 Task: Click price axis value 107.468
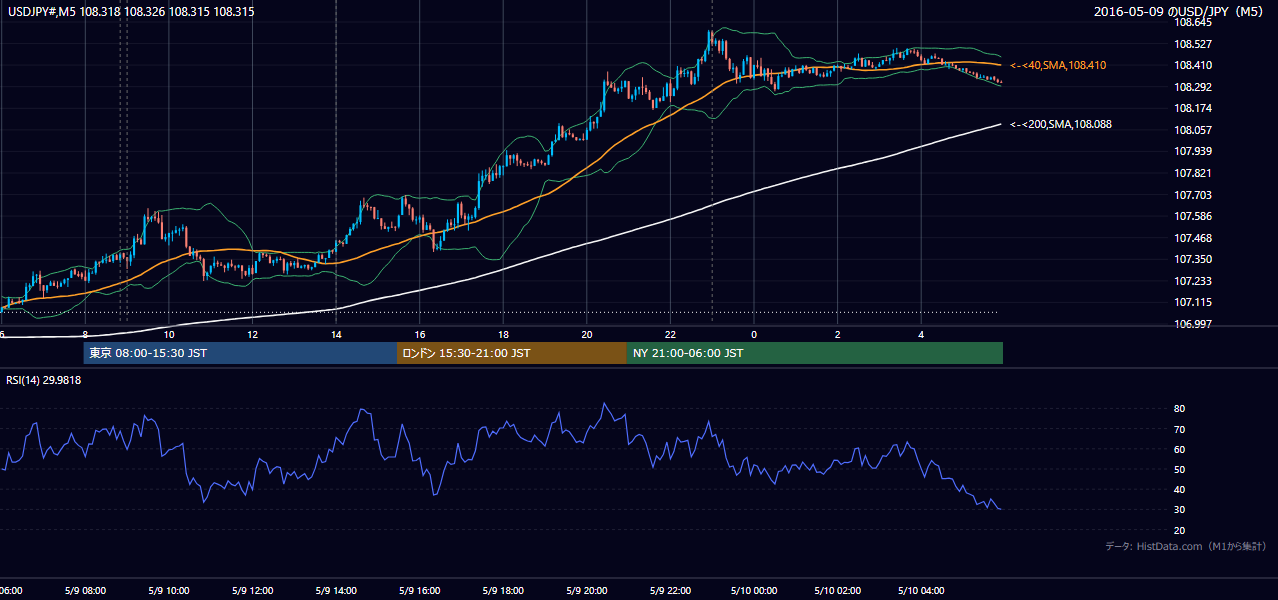point(1192,238)
